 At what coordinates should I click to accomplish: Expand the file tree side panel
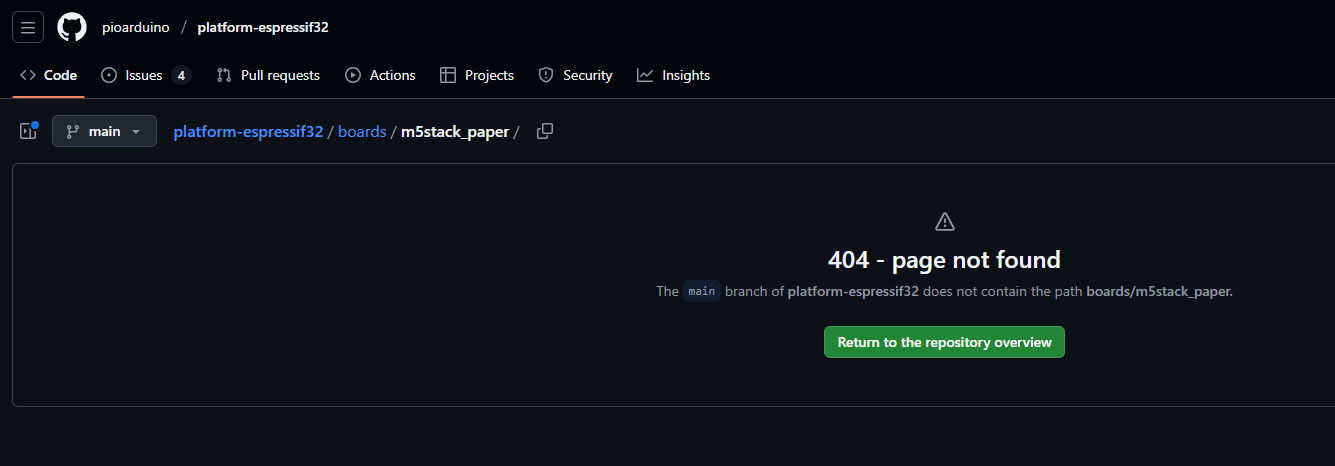click(28, 131)
